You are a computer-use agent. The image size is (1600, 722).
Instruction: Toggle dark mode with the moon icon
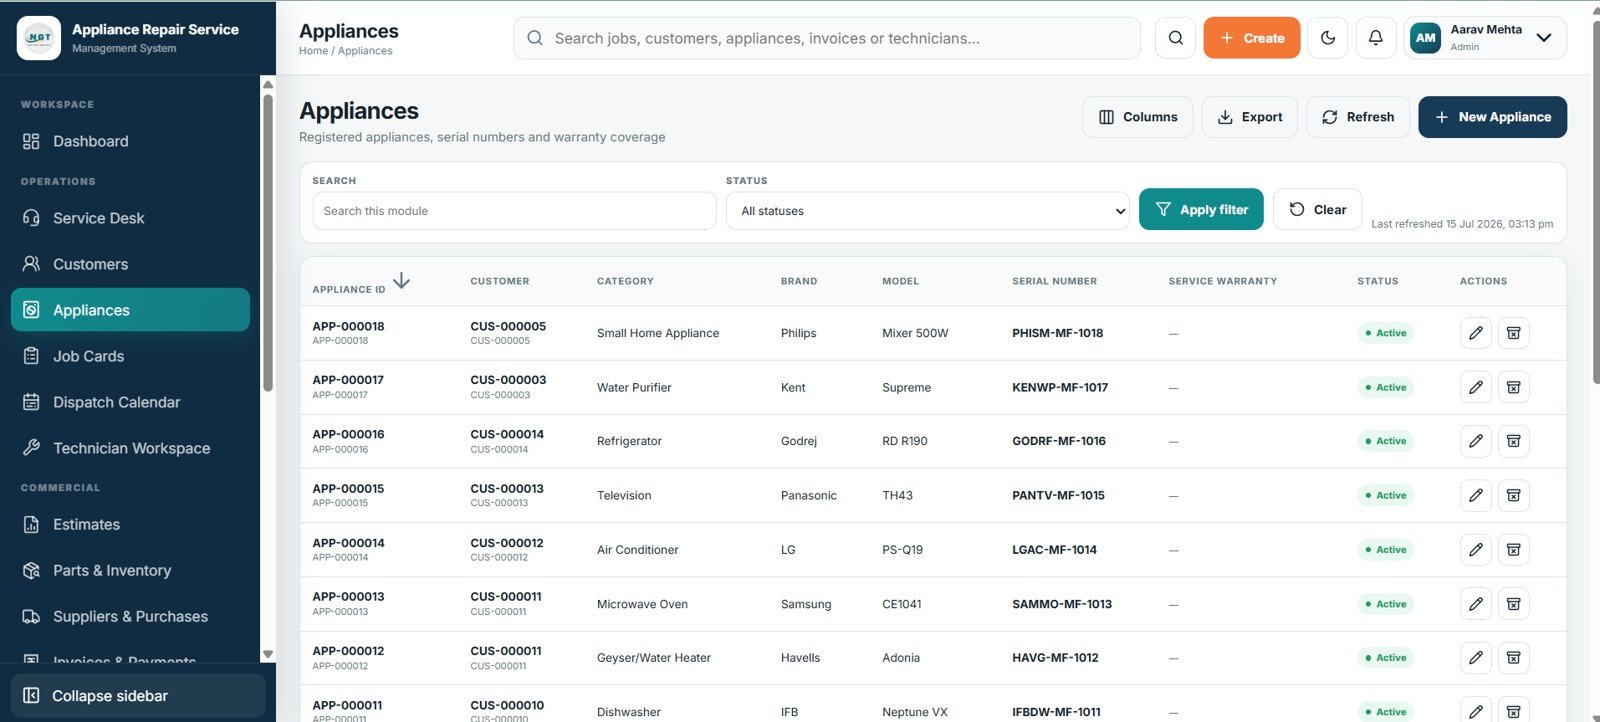click(1328, 38)
